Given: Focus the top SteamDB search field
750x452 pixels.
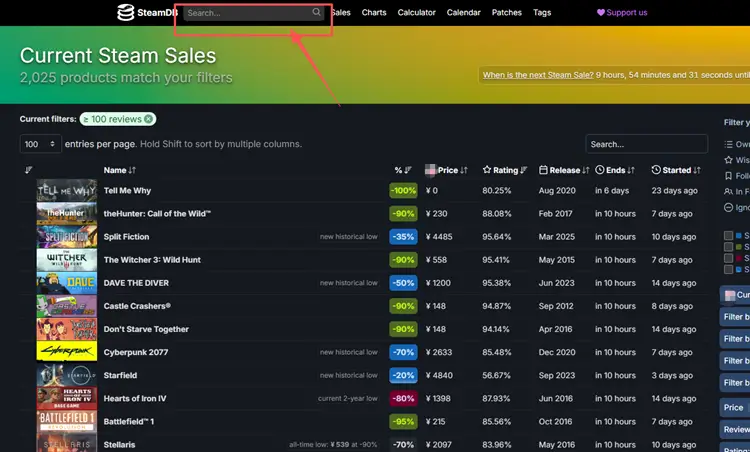Looking at the screenshot, I should (x=254, y=12).
